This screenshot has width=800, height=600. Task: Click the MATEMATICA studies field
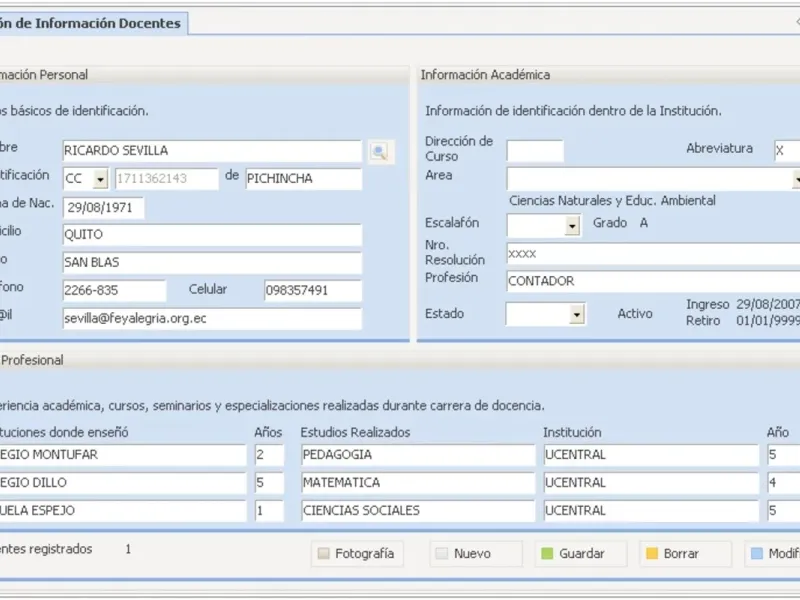click(418, 483)
